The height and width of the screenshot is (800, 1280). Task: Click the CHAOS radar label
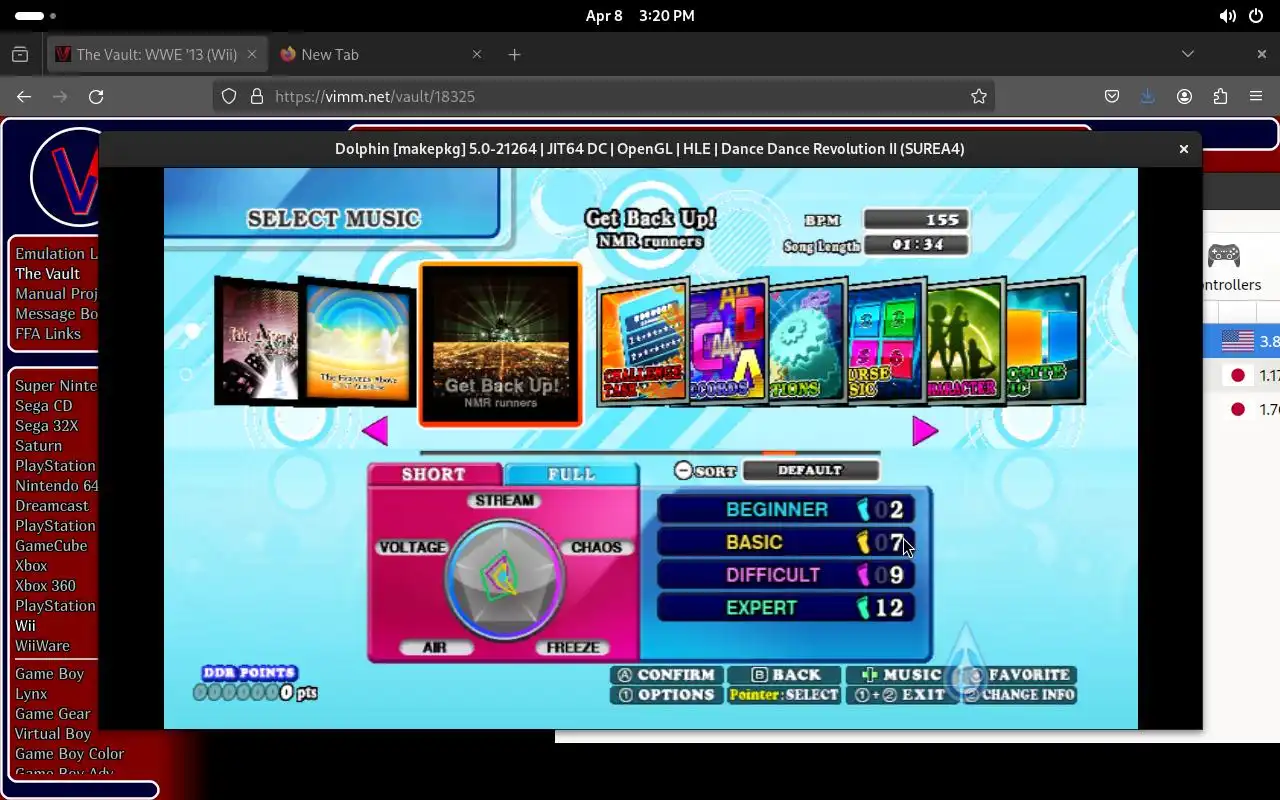click(596, 547)
